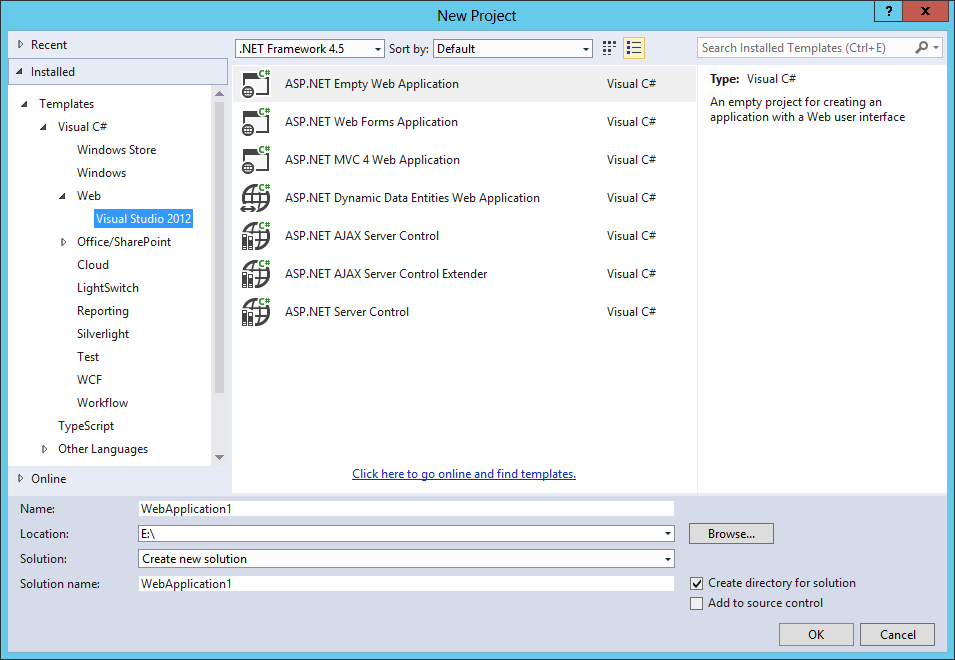Viewport: 955px width, 660px height.
Task: Click the search magnifier icon
Action: 922,47
